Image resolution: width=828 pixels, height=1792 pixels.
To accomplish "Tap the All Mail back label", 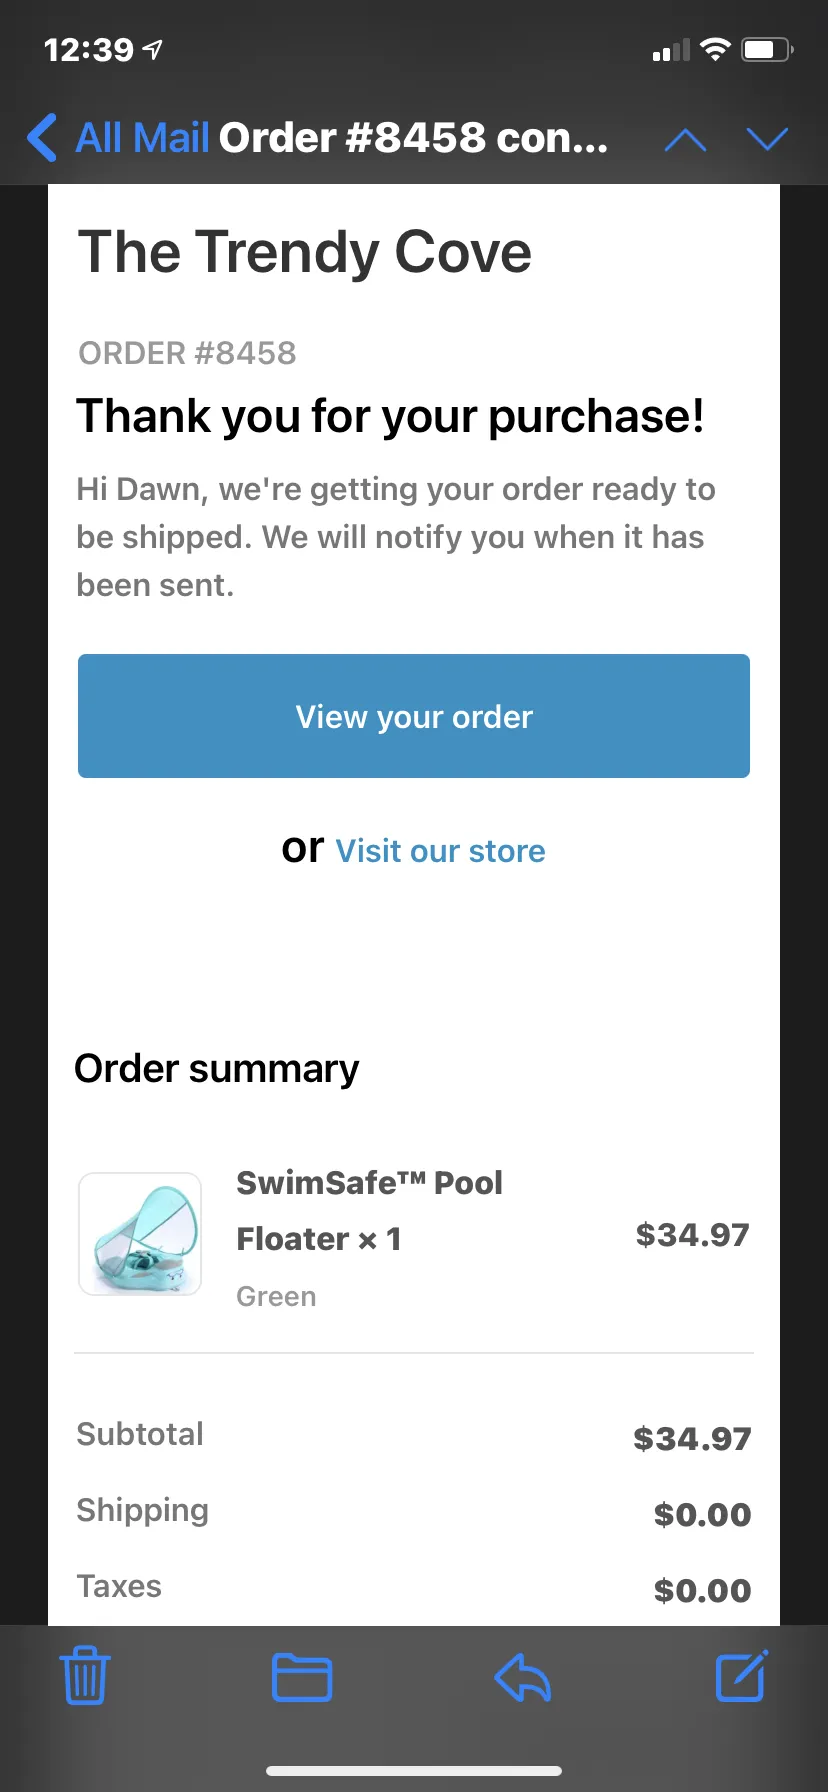I will pos(142,138).
